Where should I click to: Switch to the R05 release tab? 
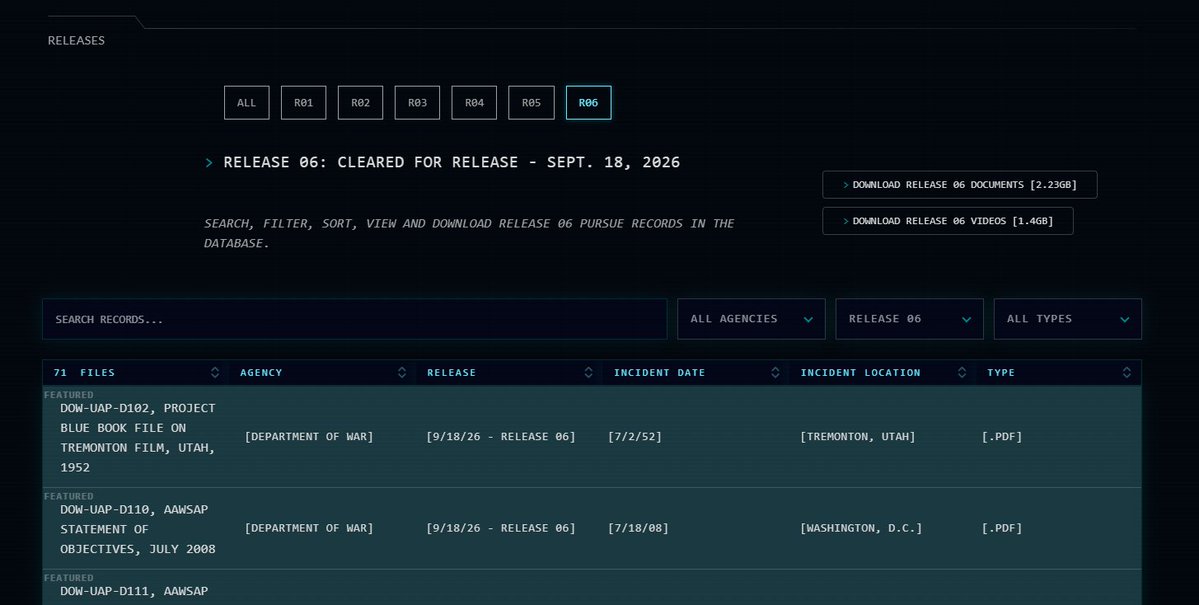click(x=531, y=102)
